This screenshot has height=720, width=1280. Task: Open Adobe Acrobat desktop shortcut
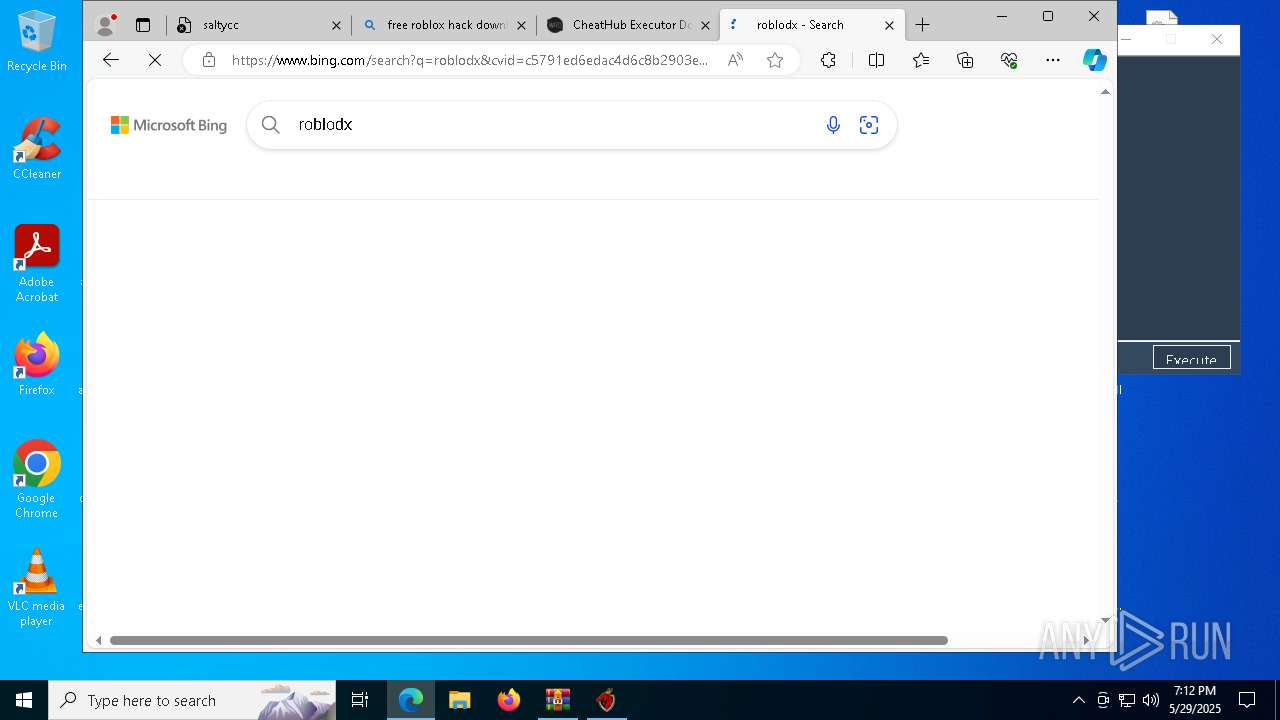37,263
